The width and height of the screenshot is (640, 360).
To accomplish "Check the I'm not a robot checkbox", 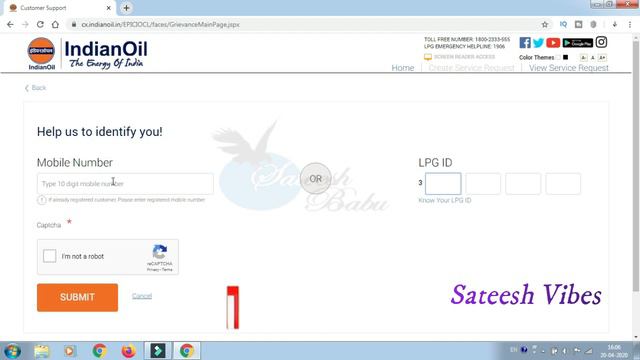I will click(x=49, y=256).
